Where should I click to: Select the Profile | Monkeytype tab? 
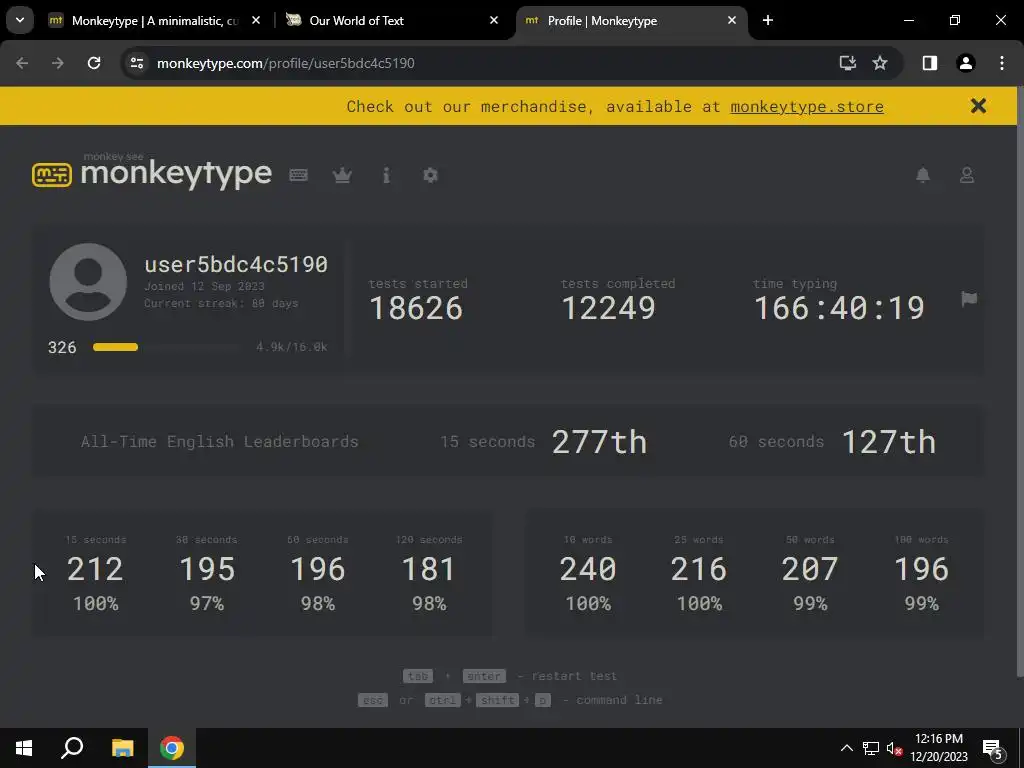pos(630,20)
